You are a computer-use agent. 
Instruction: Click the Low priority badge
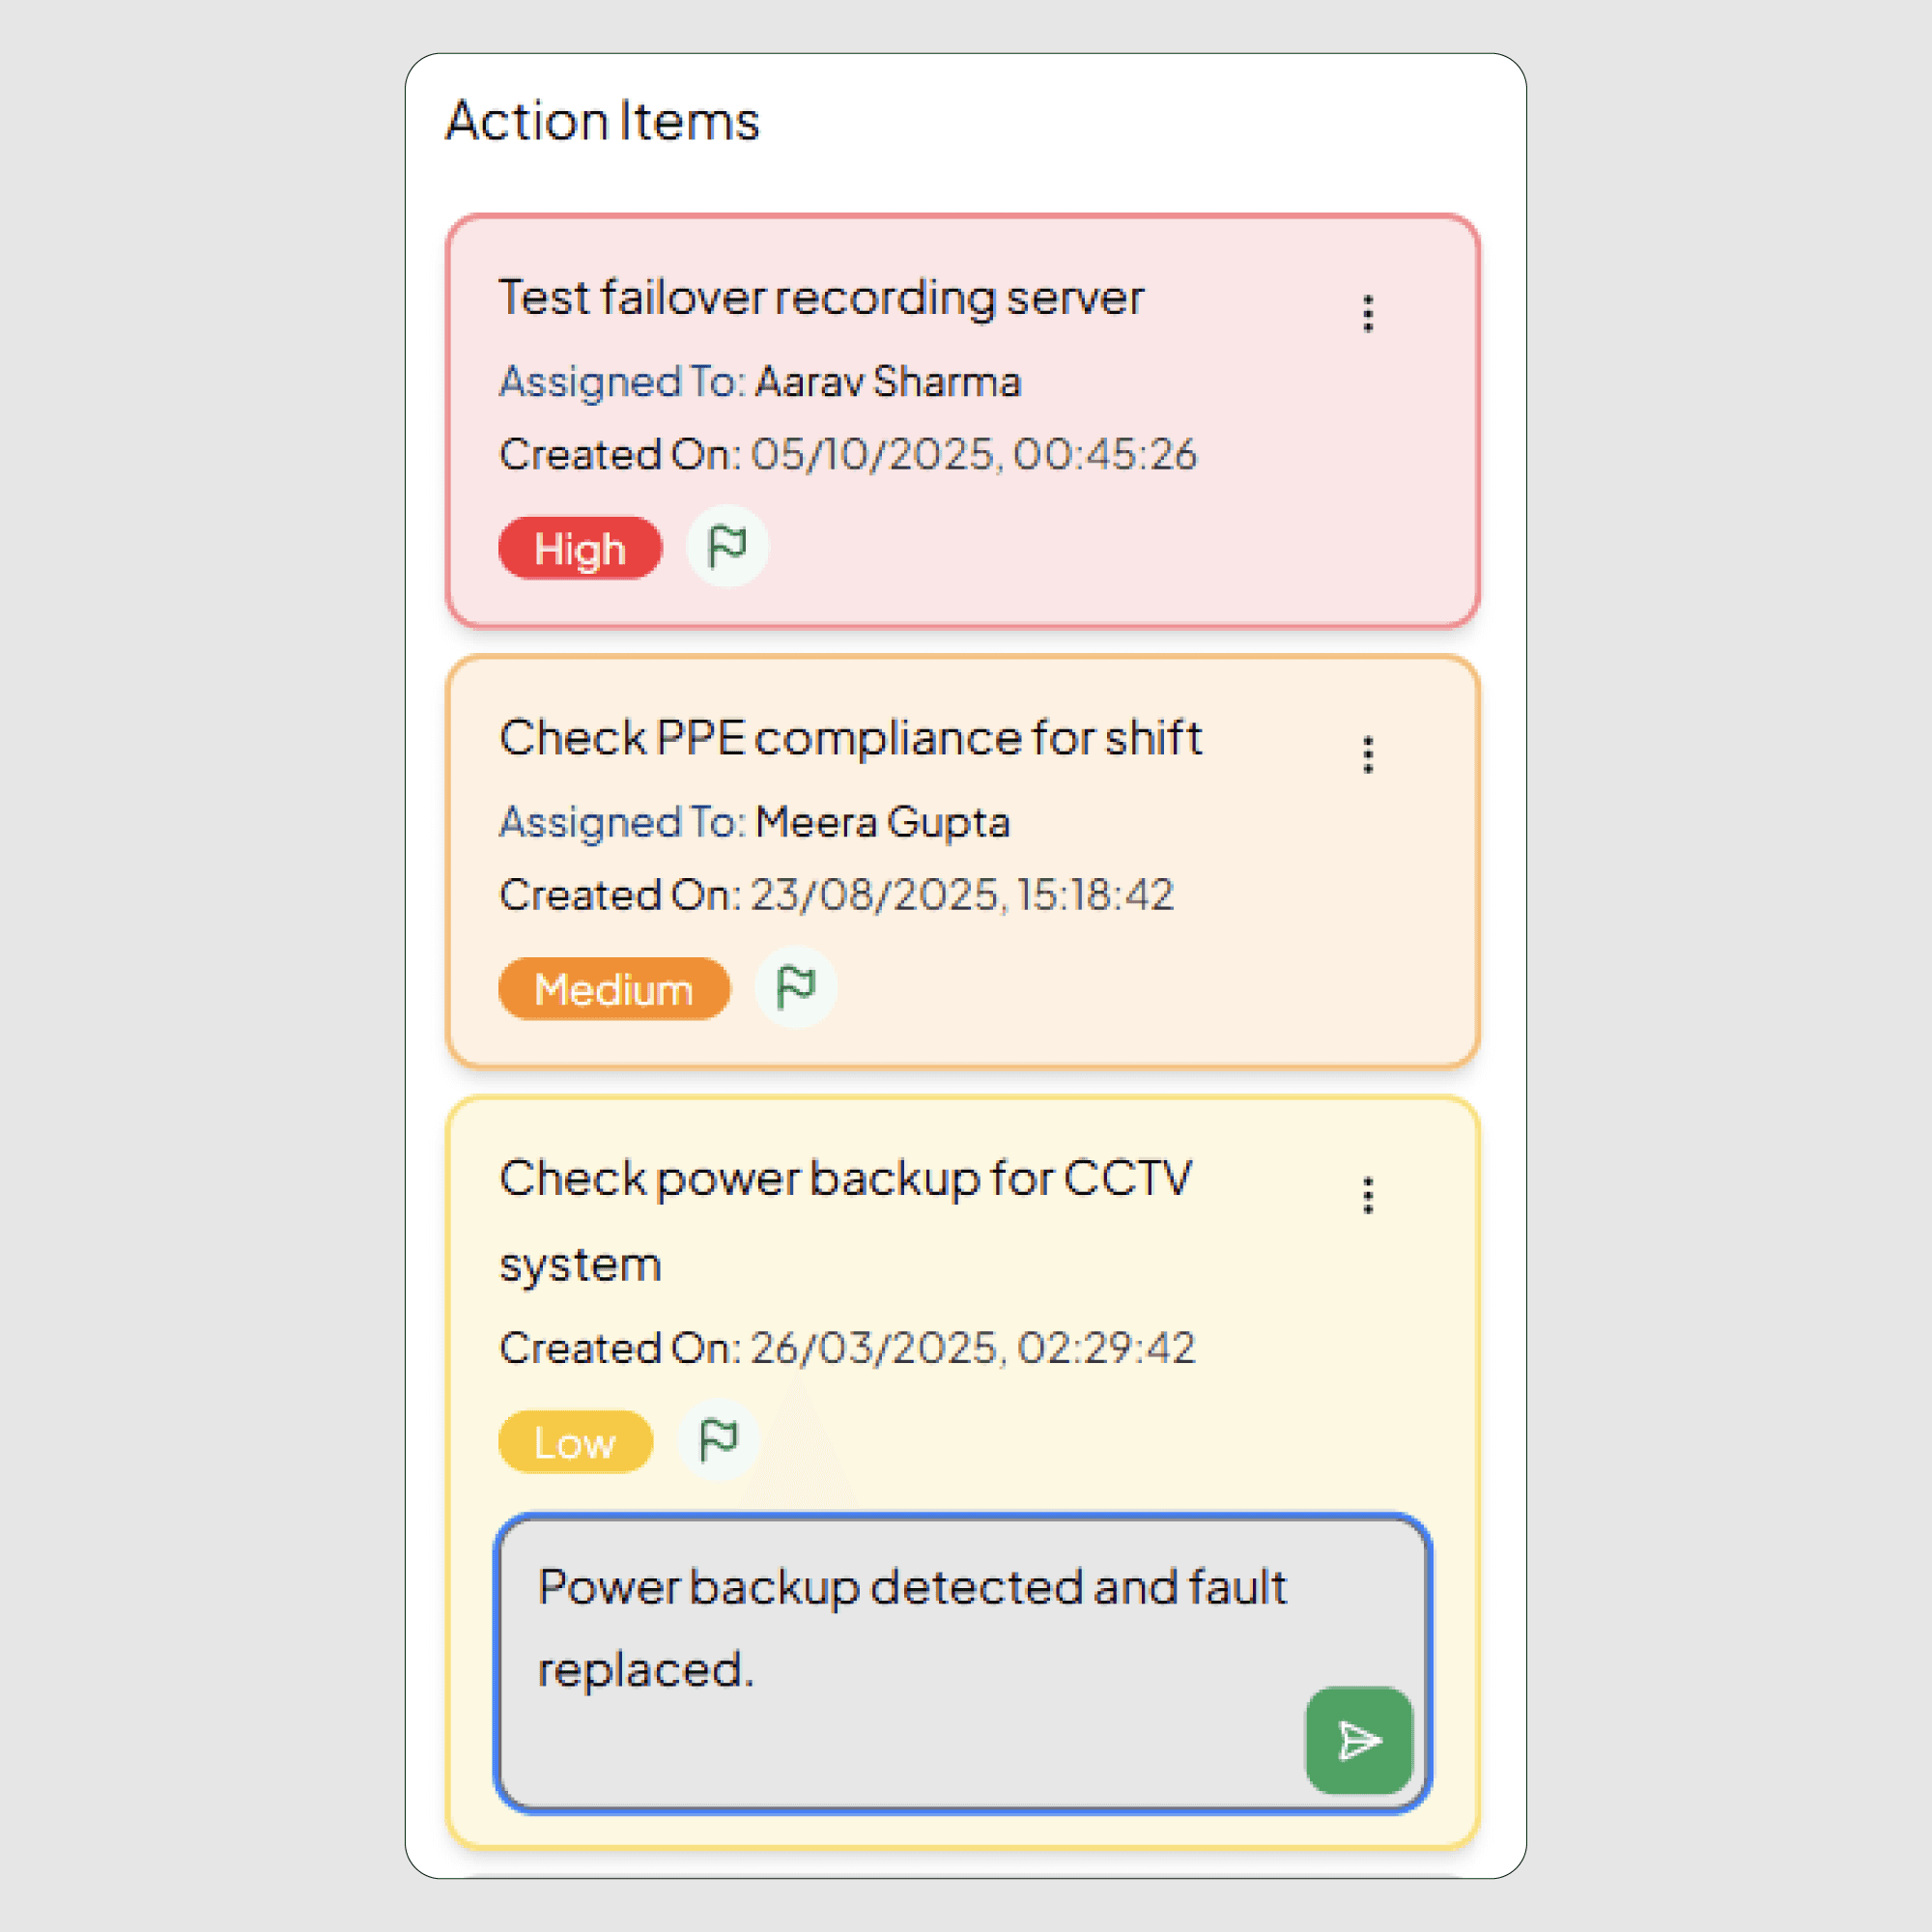point(575,1442)
